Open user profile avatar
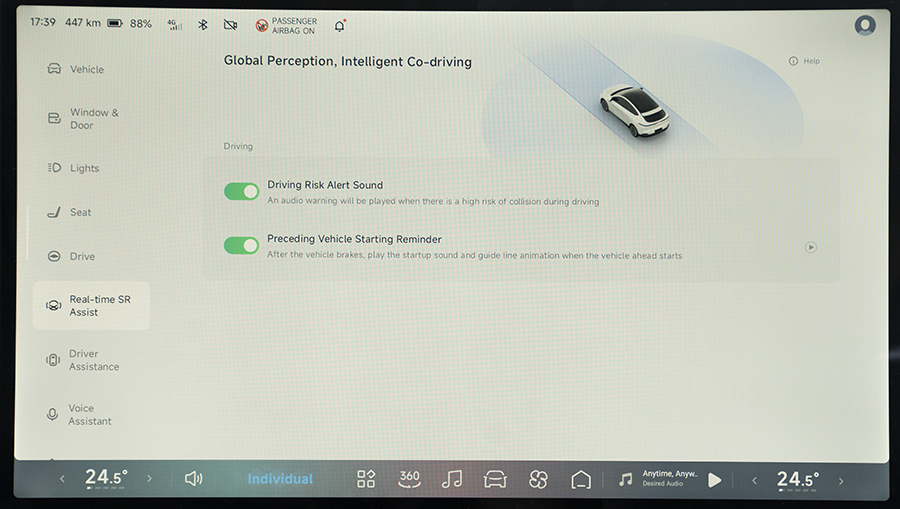Image resolution: width=900 pixels, height=509 pixels. pos(865,25)
